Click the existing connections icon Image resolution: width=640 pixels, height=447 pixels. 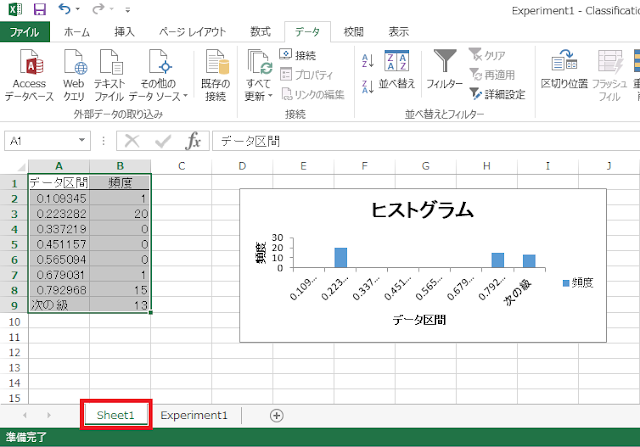pyautogui.click(x=215, y=65)
